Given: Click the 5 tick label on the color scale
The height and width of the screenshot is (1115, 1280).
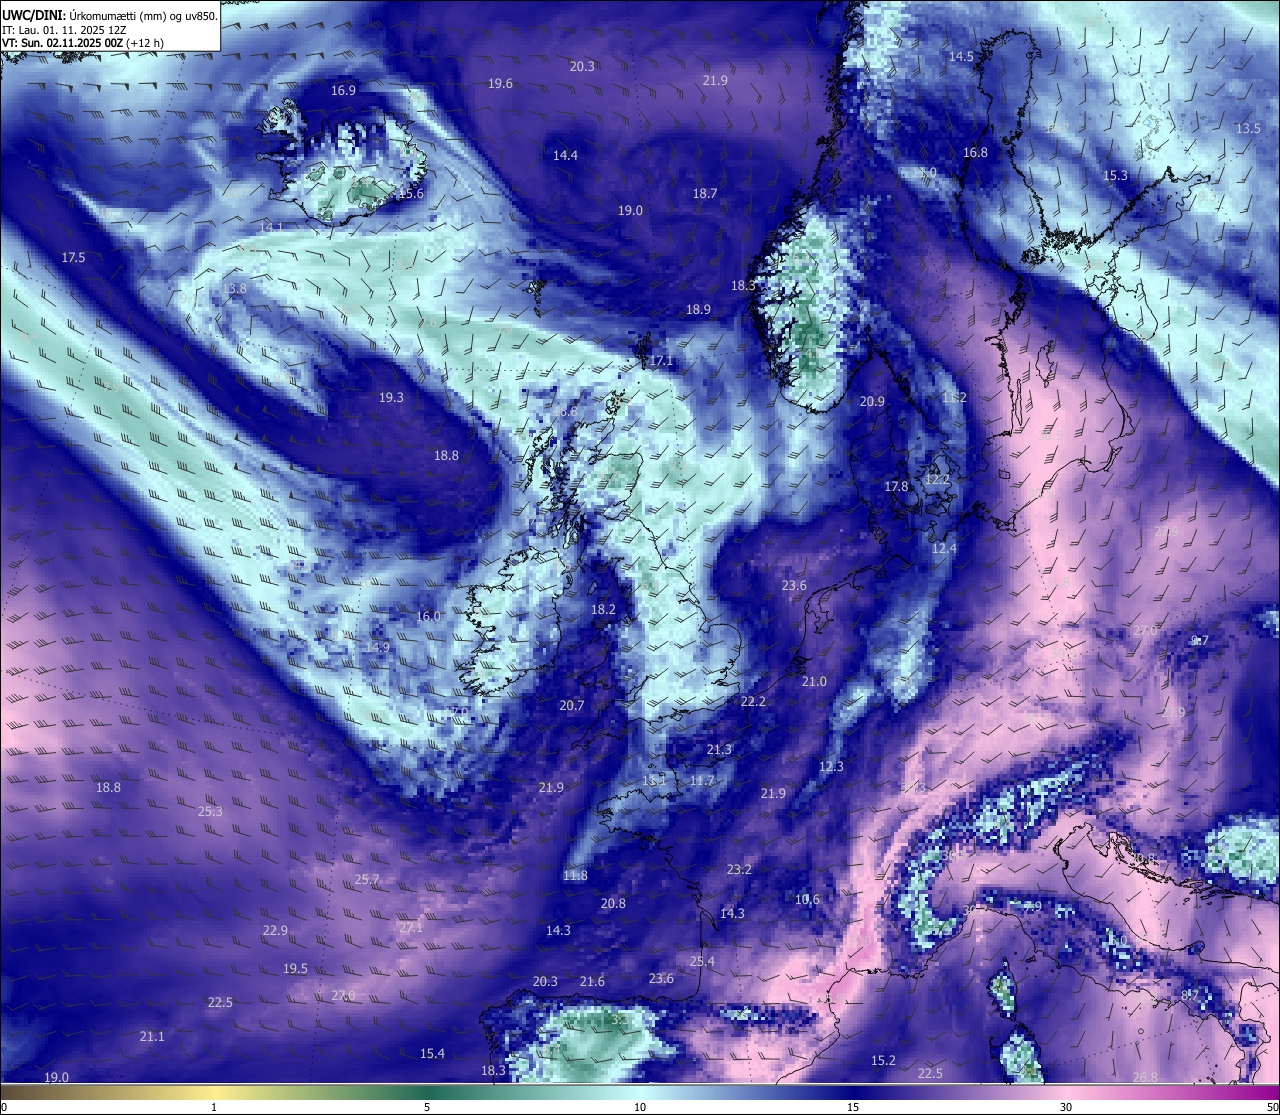Looking at the screenshot, I should (427, 1107).
